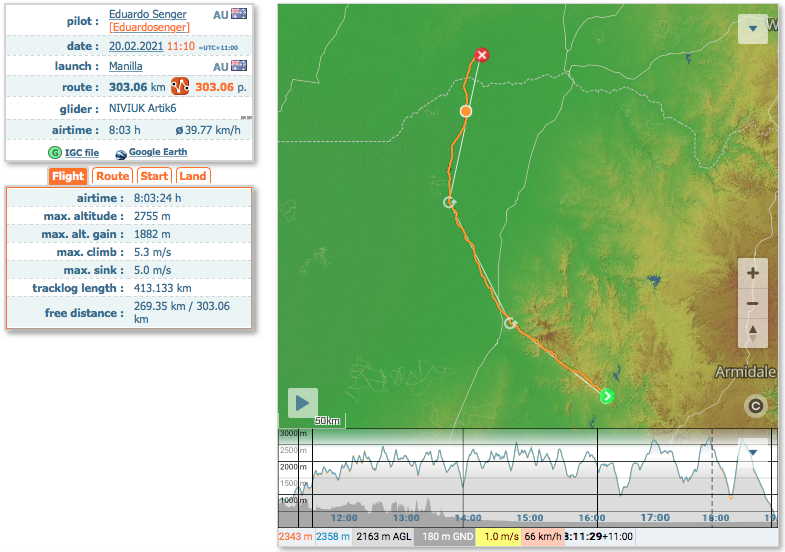Image resolution: width=785 pixels, height=552 pixels.
Task: Click the 14:00 point on altitude graph
Action: [467, 480]
